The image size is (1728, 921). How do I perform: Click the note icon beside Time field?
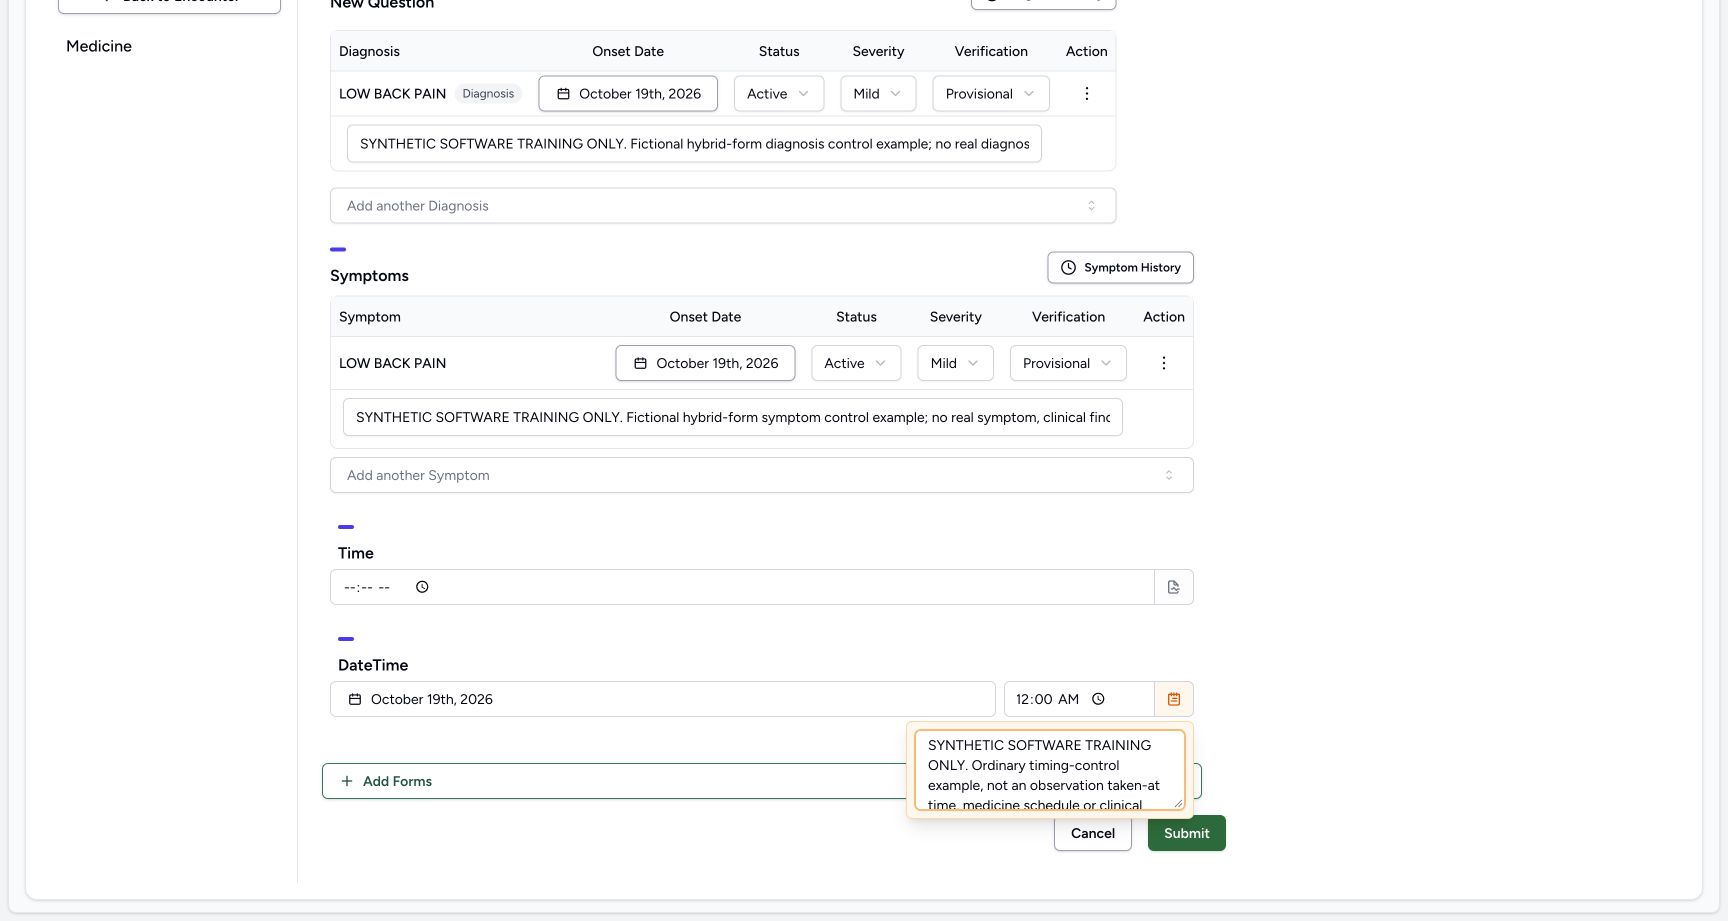(1174, 587)
